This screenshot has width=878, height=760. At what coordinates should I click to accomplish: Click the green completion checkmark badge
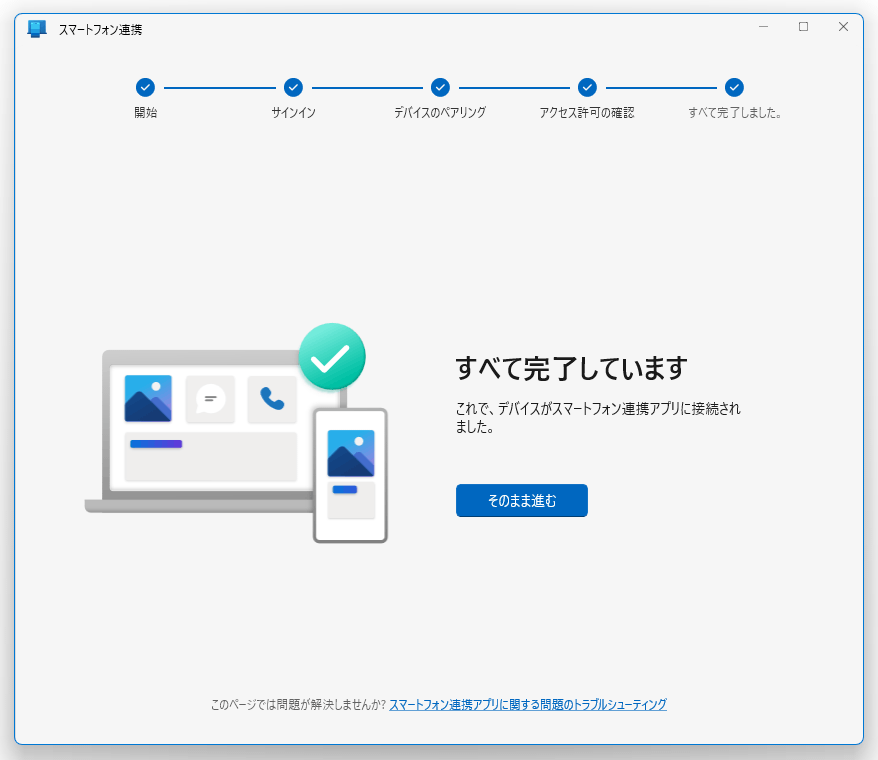(332, 356)
